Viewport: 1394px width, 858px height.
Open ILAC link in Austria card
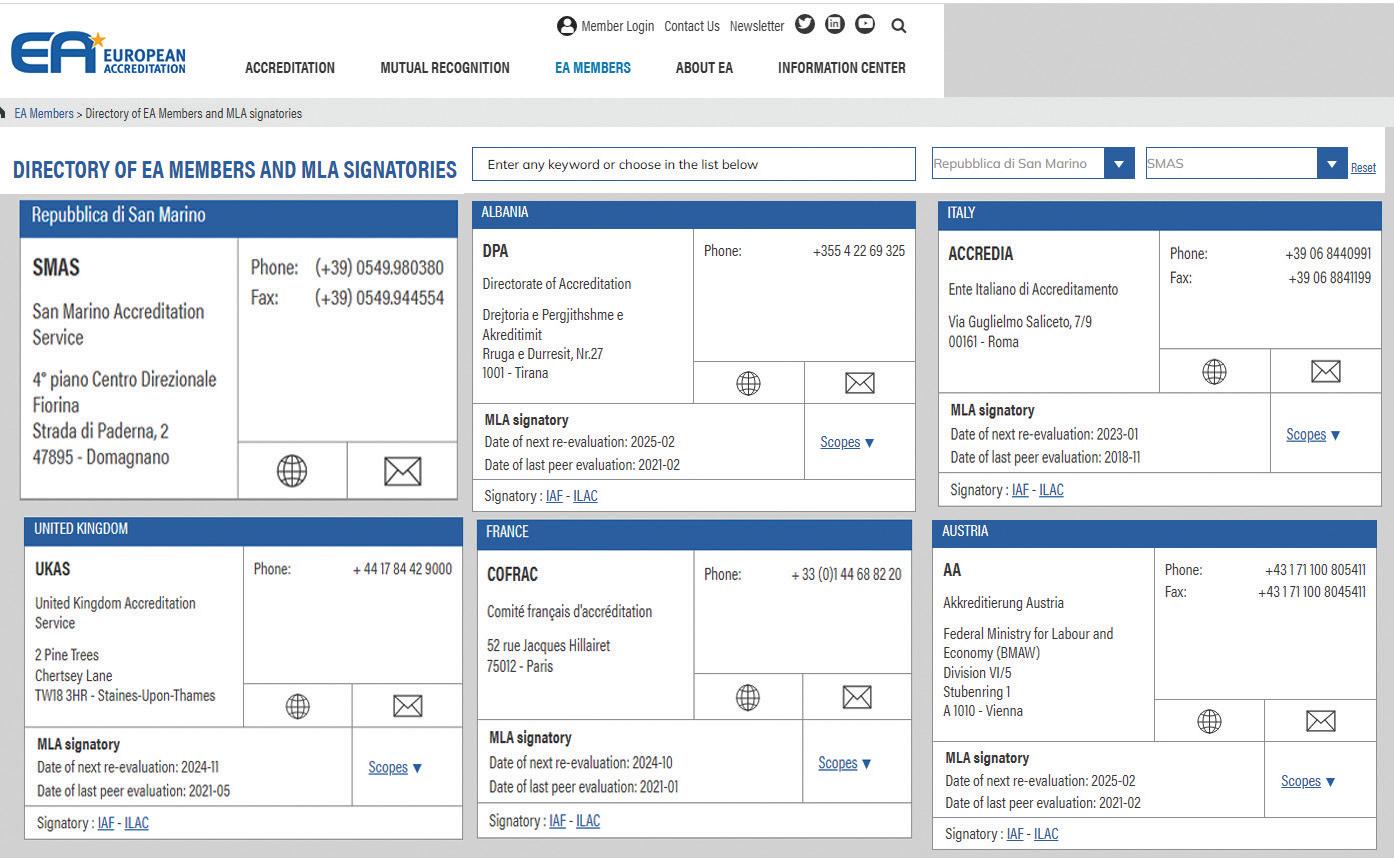click(x=1046, y=834)
